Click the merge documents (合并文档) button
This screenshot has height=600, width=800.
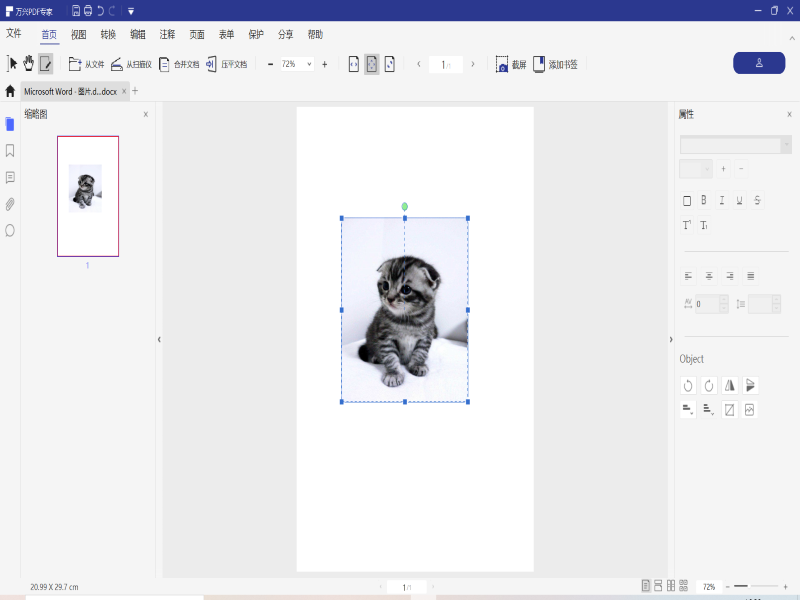(179, 64)
